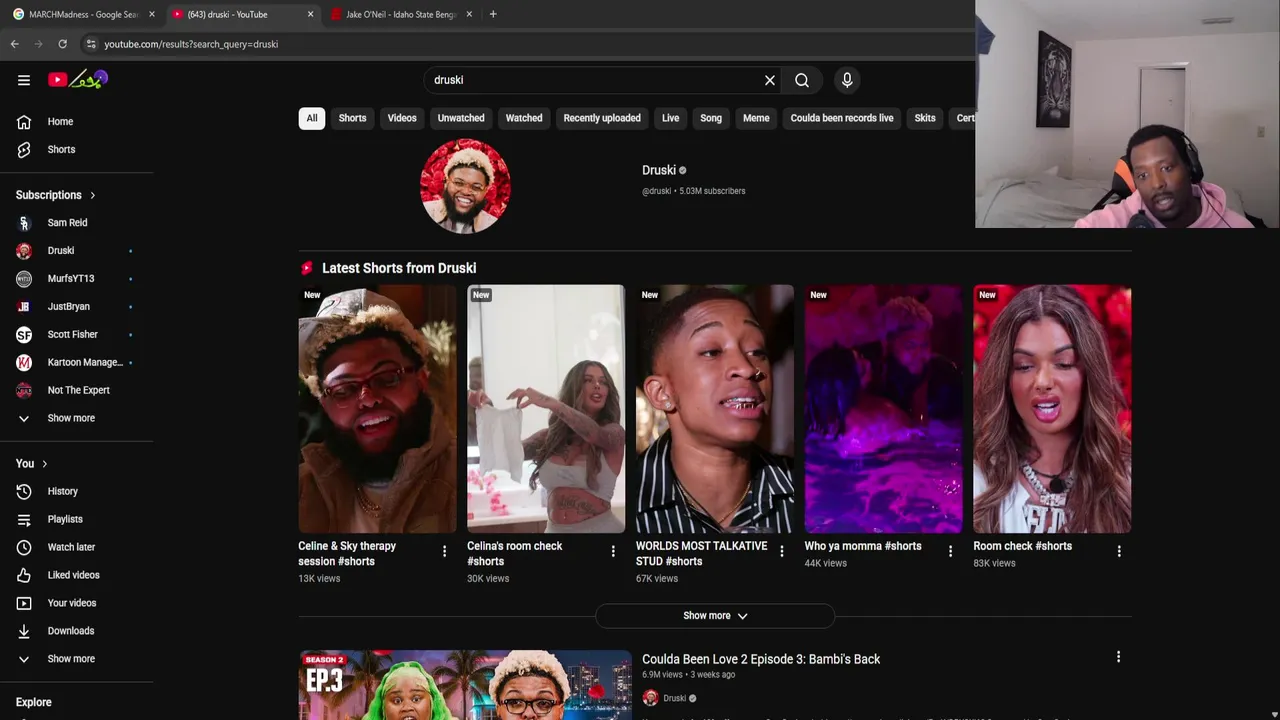Click the Druski channel avatar
This screenshot has width=1280, height=720.
pyautogui.click(x=465, y=186)
